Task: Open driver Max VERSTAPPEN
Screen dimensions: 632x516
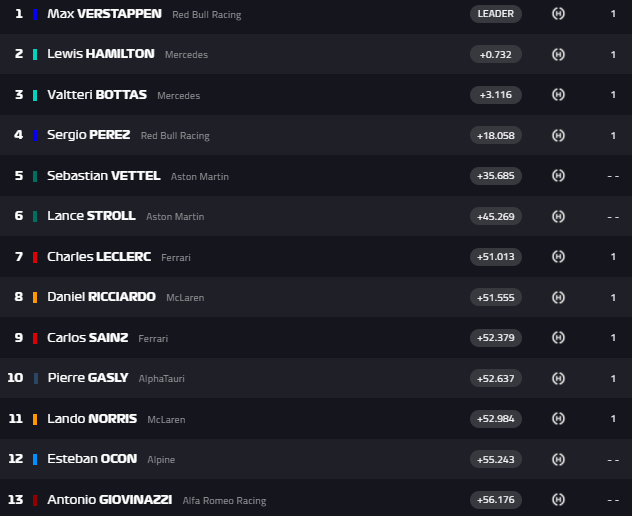Action: point(104,14)
